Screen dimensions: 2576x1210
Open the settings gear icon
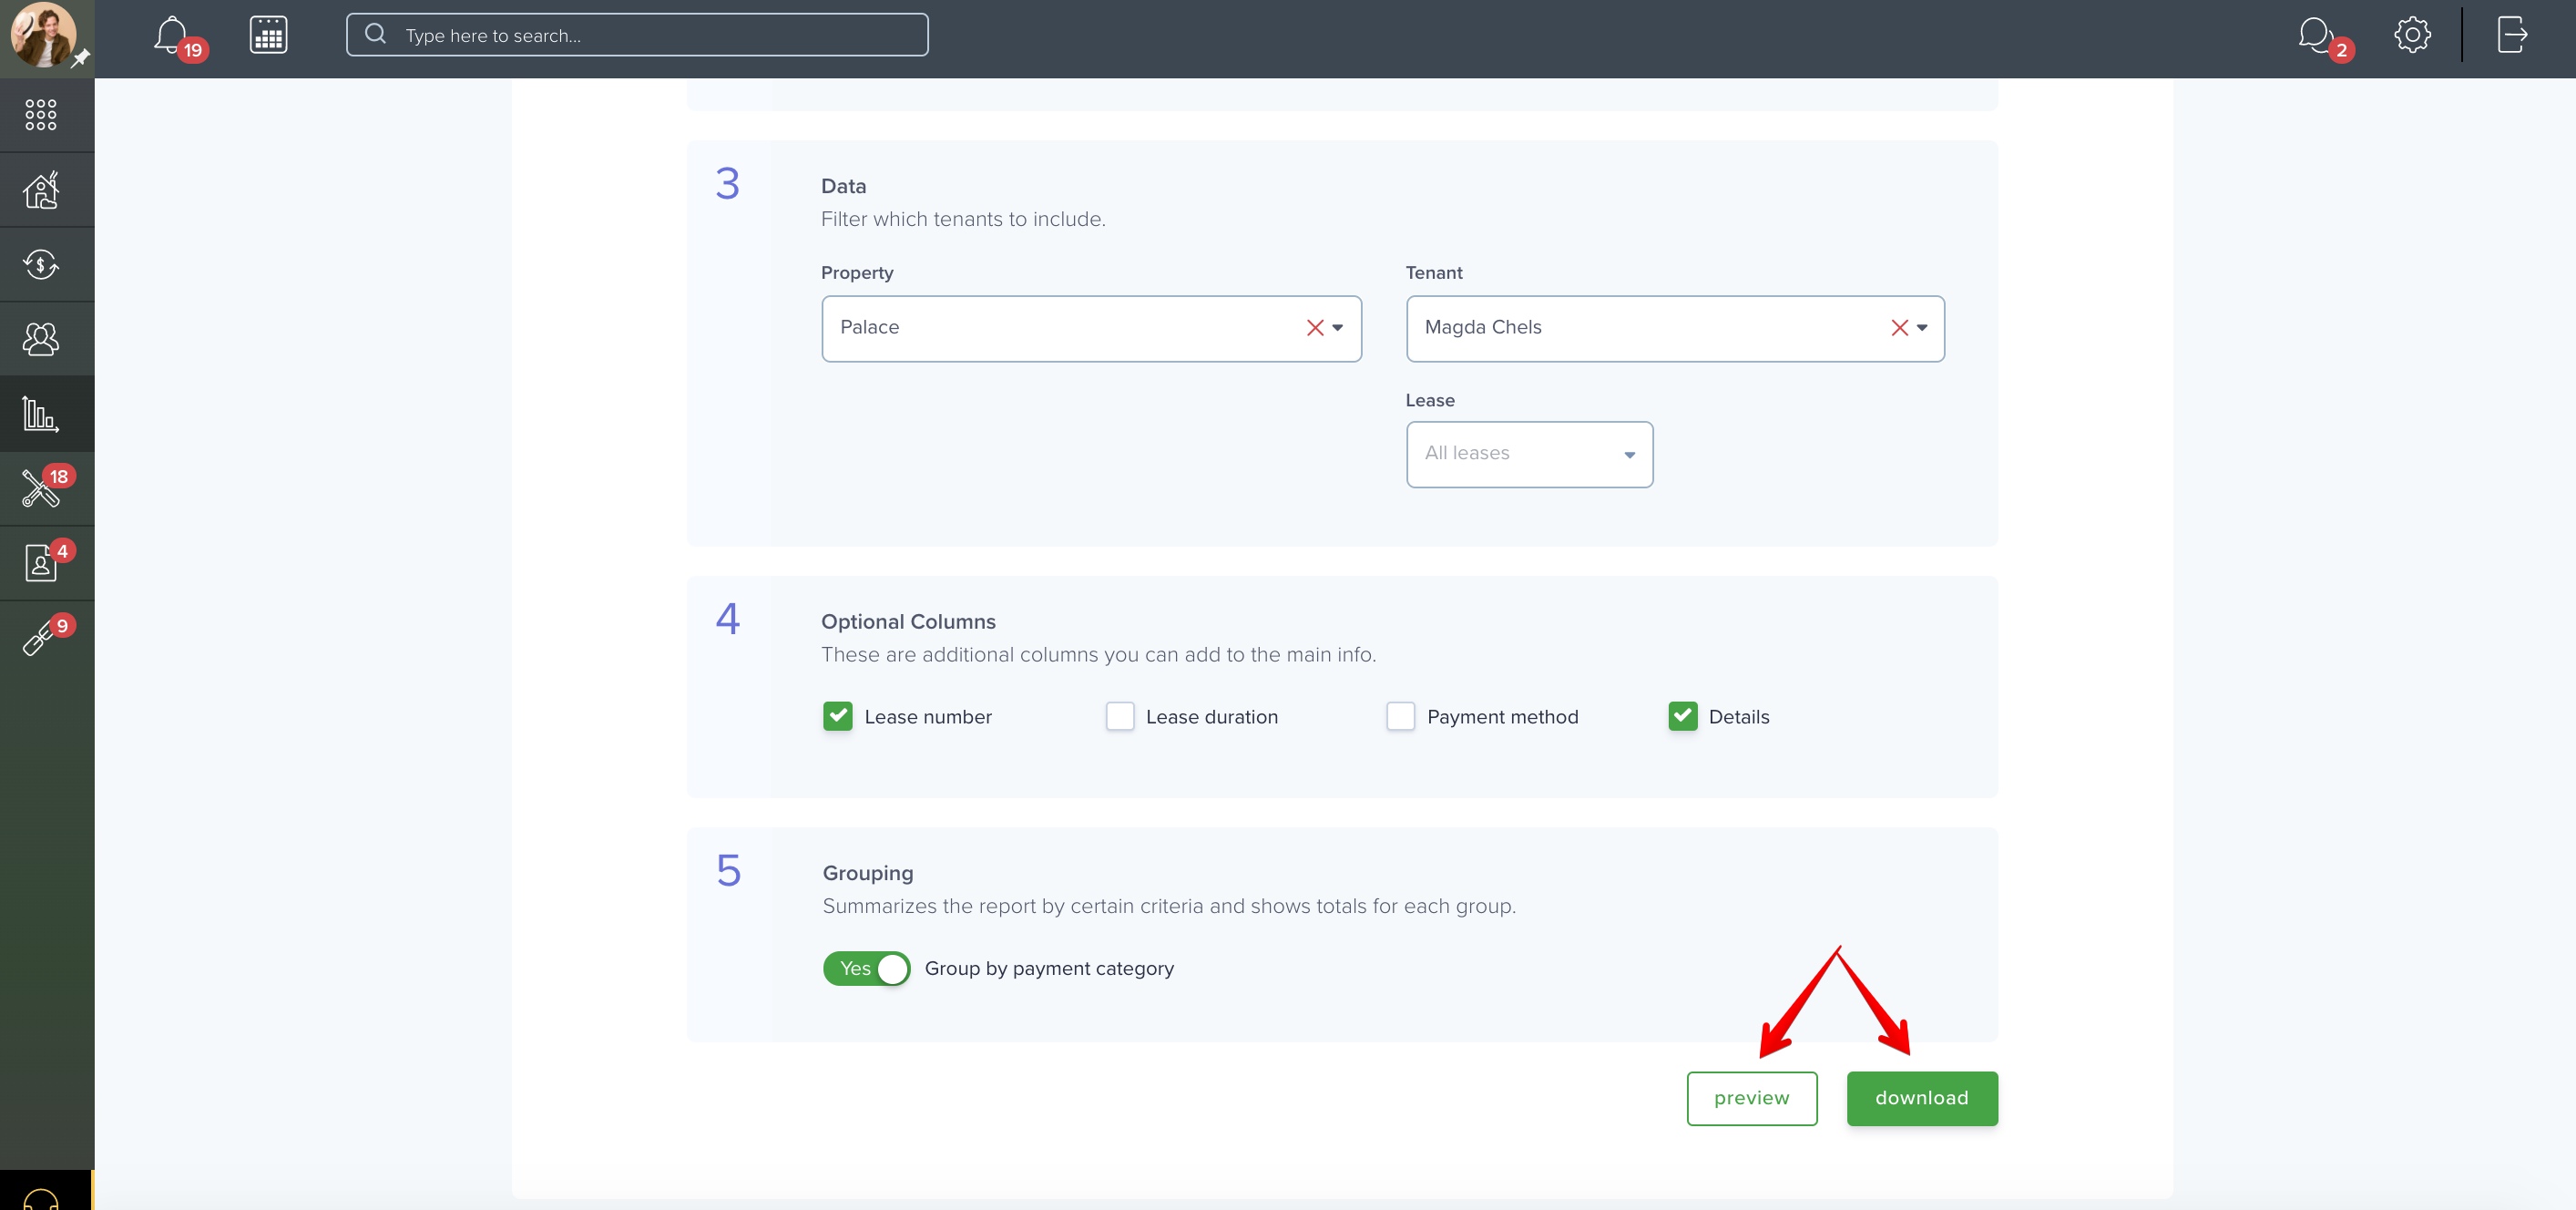[2412, 35]
